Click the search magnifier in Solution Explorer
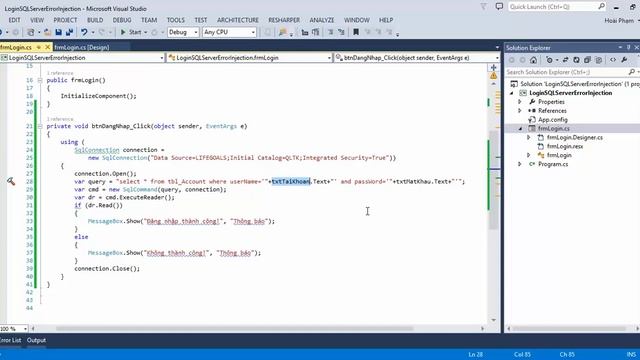Viewport: 640px width, 360px height. [x=632, y=72]
